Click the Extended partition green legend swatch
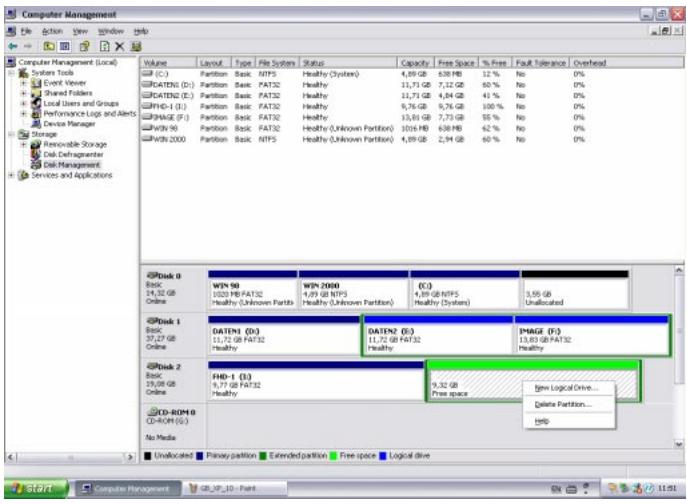The height and width of the screenshot is (504, 687). [263, 456]
